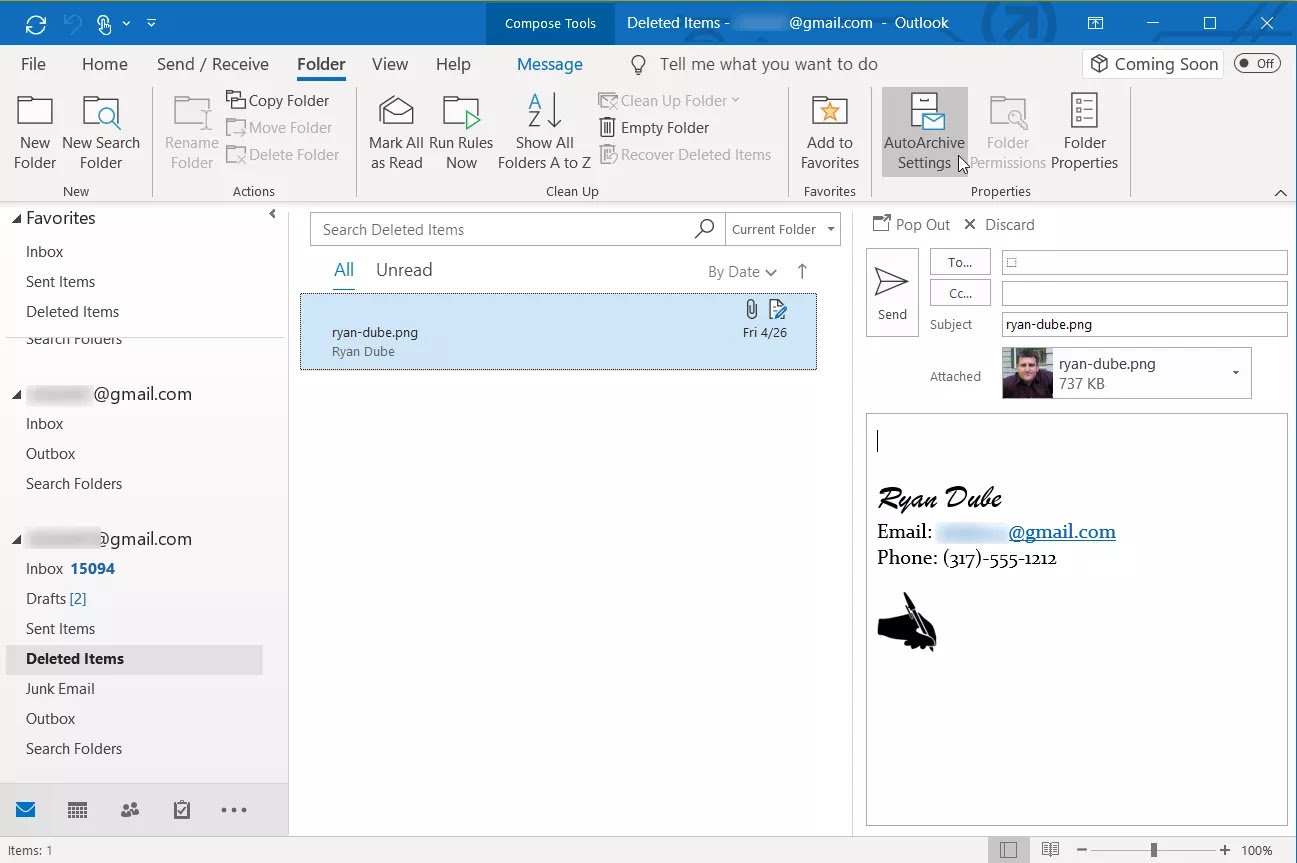
Task: Switch to Mail view icon
Action: coord(25,810)
